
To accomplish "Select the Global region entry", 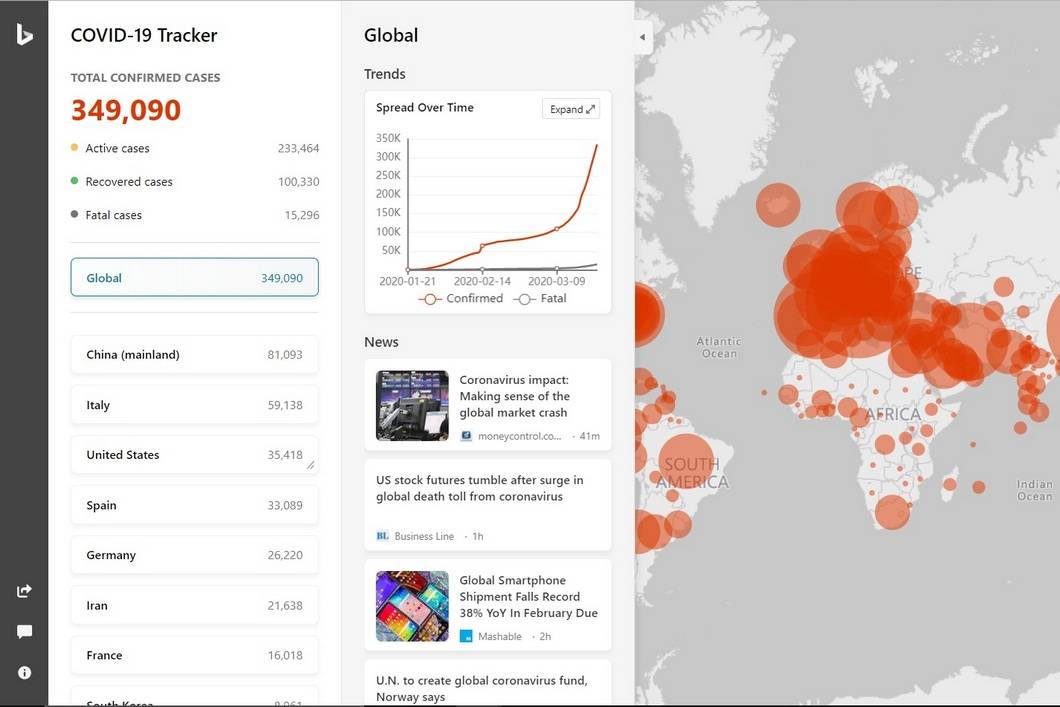I will [x=194, y=278].
